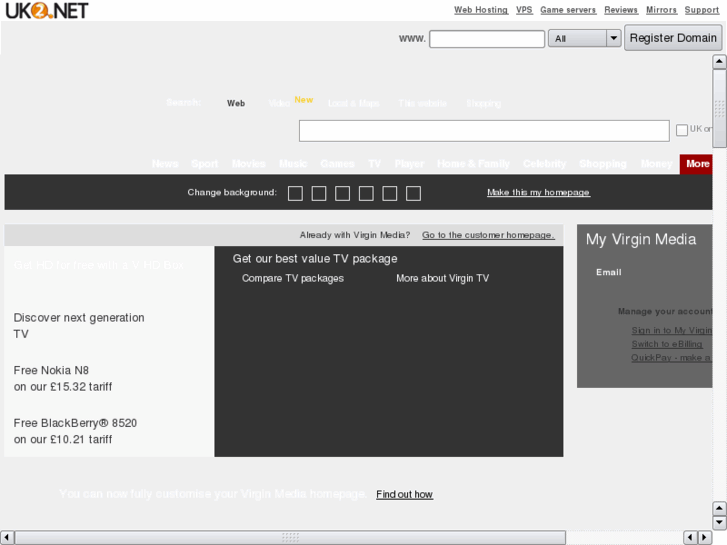Open the News navigation item
Screen dimensions: 727x545
[x=165, y=164]
